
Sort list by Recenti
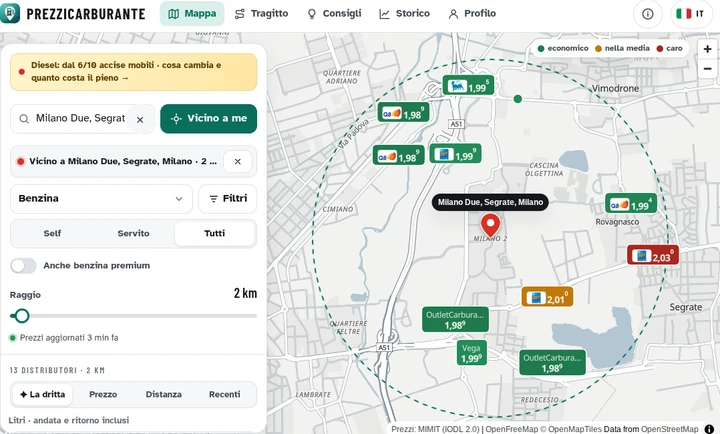click(x=225, y=395)
